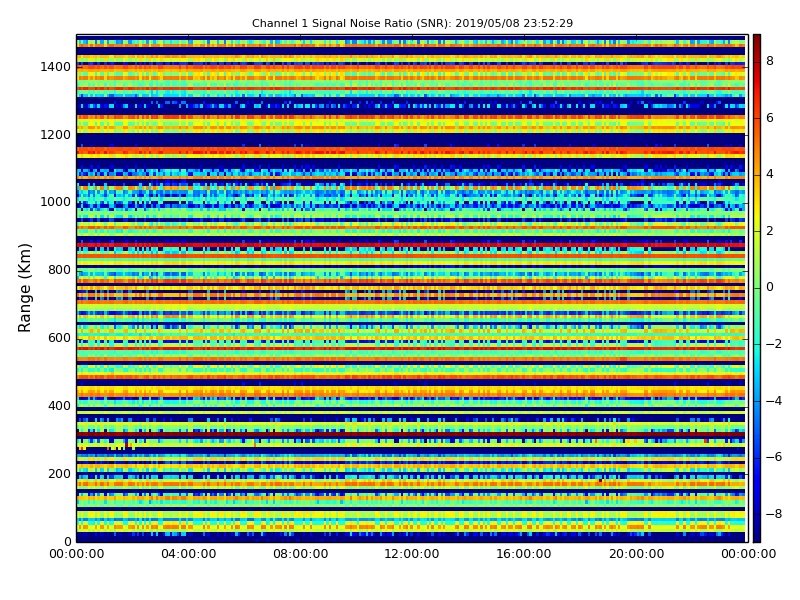Click the 400 range tick label

coord(59,406)
